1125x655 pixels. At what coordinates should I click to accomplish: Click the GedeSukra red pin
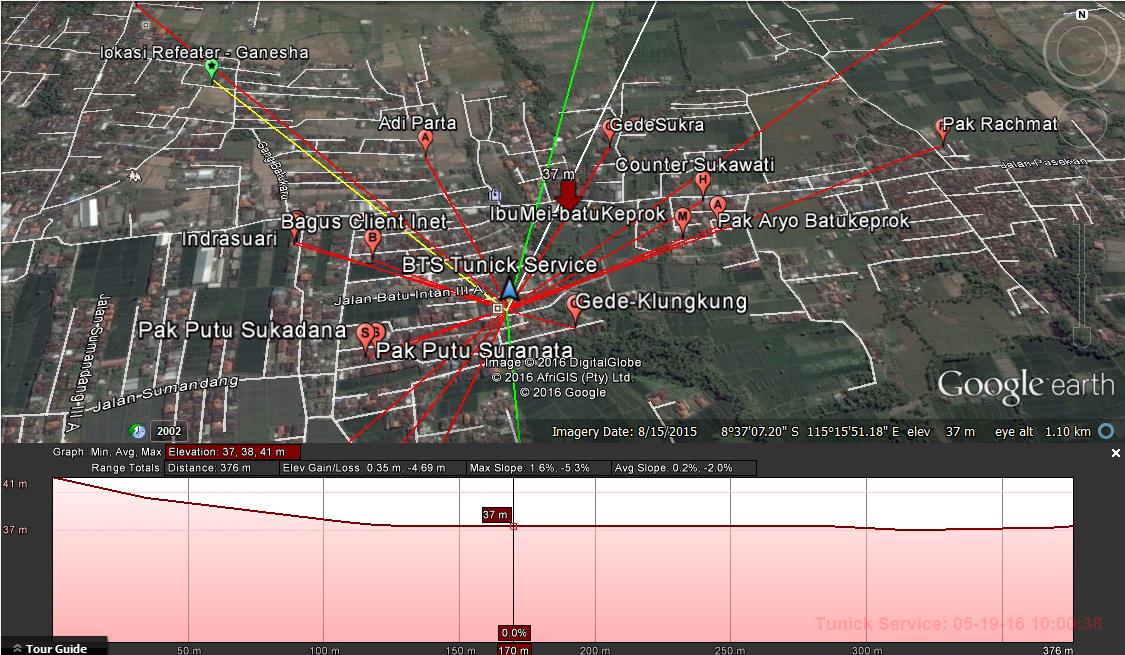pos(609,131)
